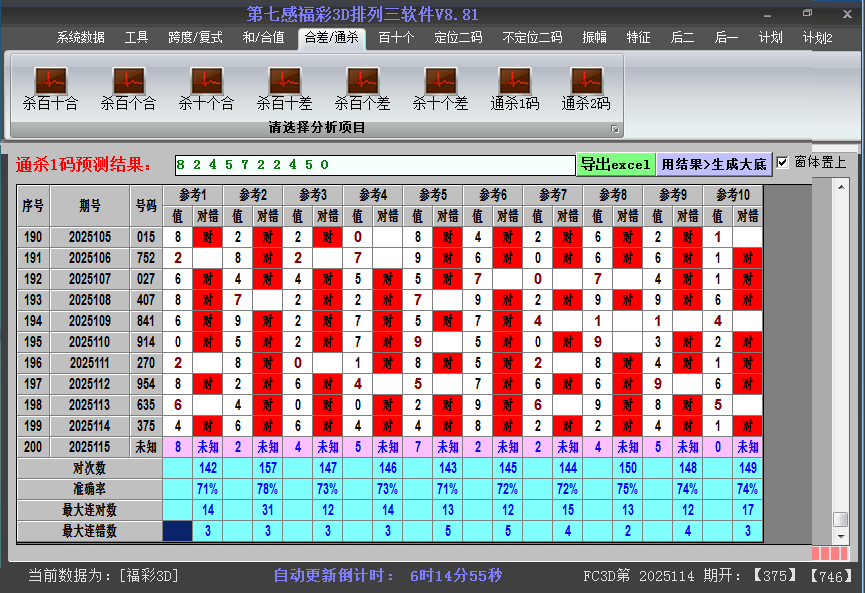Click the 准确率 row label

(89, 489)
